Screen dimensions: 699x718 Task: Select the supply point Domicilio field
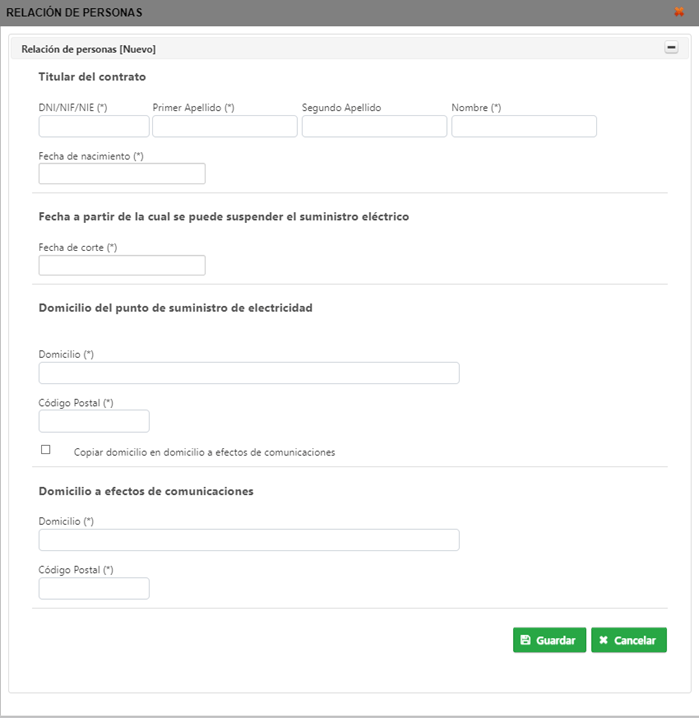pyautogui.click(x=249, y=373)
